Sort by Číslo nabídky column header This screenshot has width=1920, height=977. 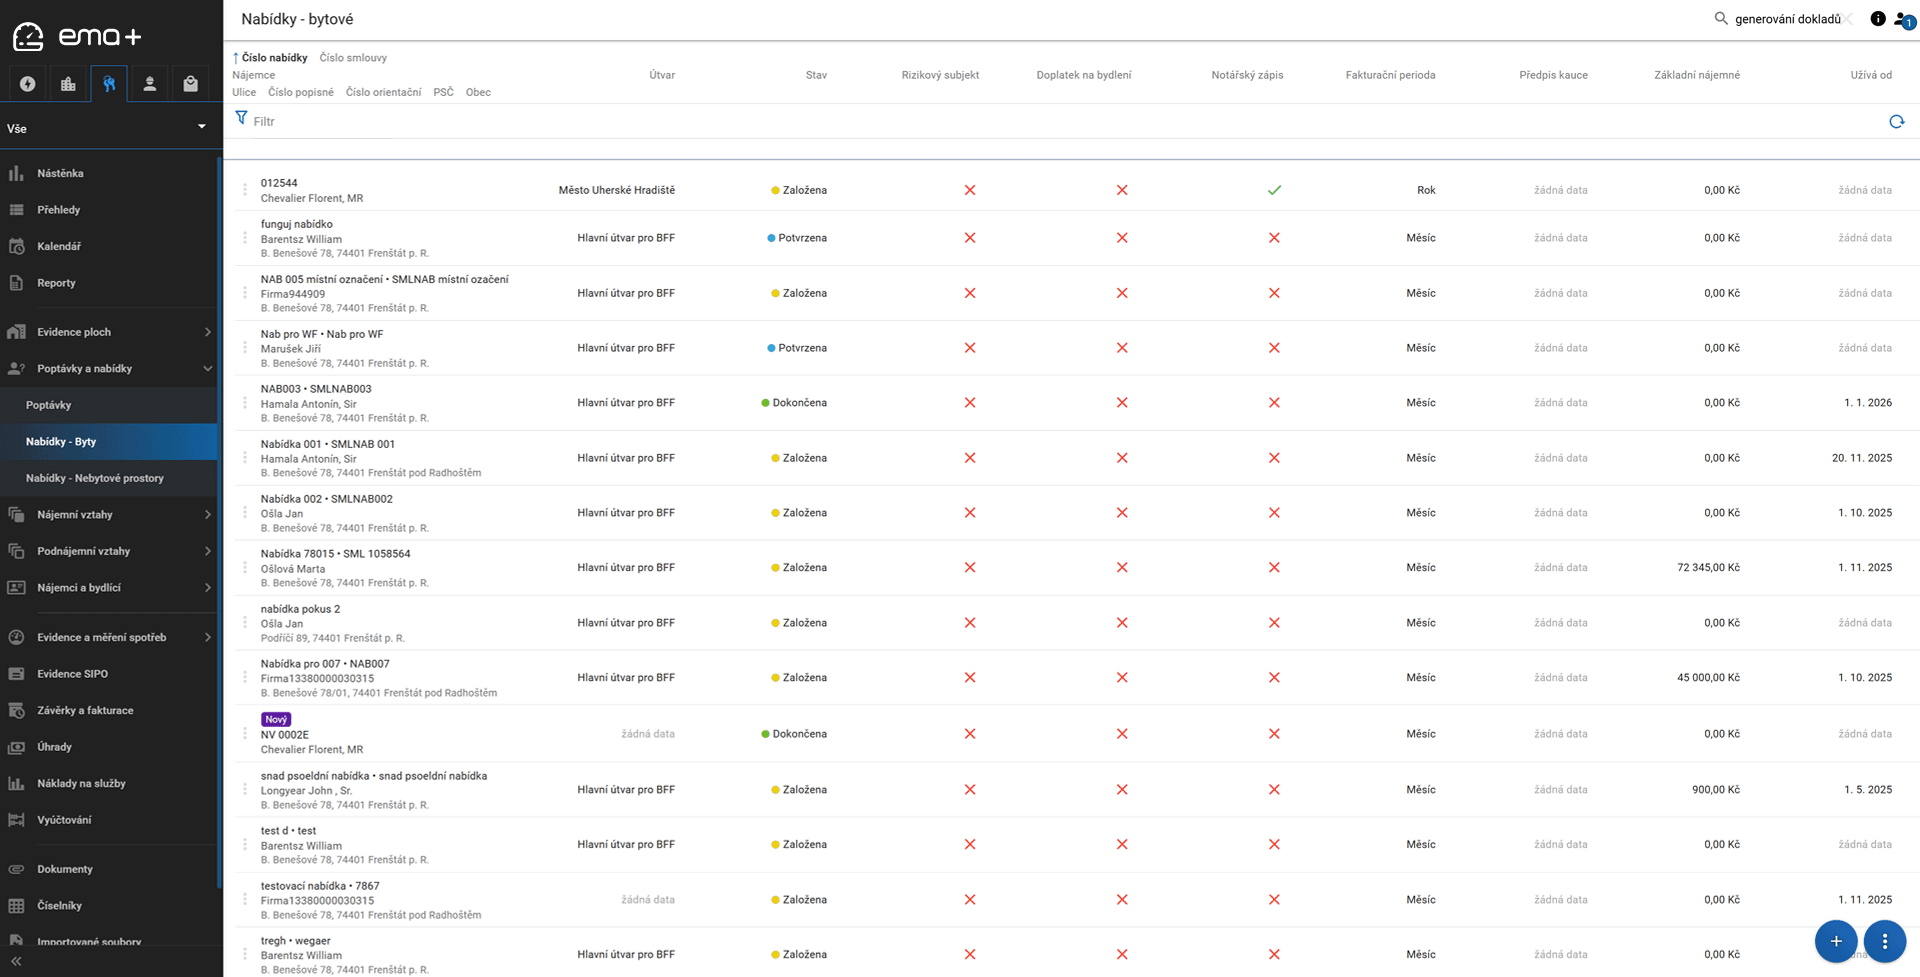pos(274,58)
